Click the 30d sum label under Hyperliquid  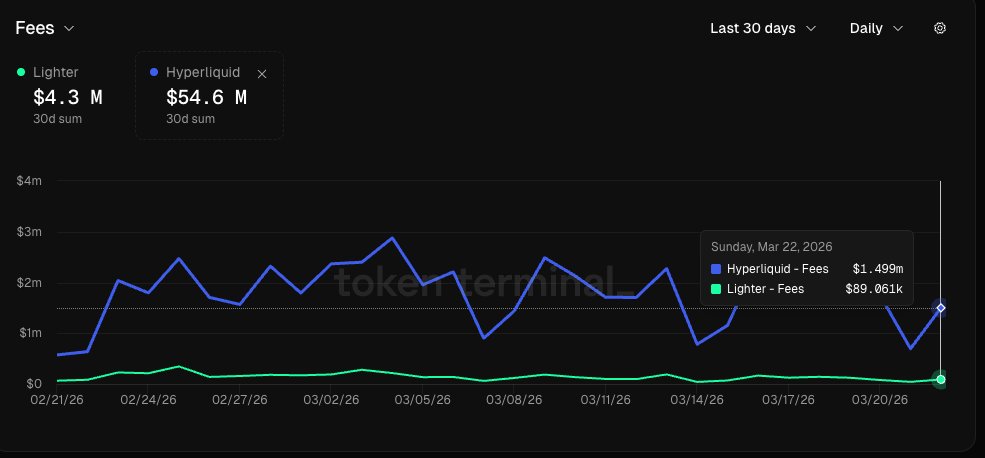[x=190, y=119]
